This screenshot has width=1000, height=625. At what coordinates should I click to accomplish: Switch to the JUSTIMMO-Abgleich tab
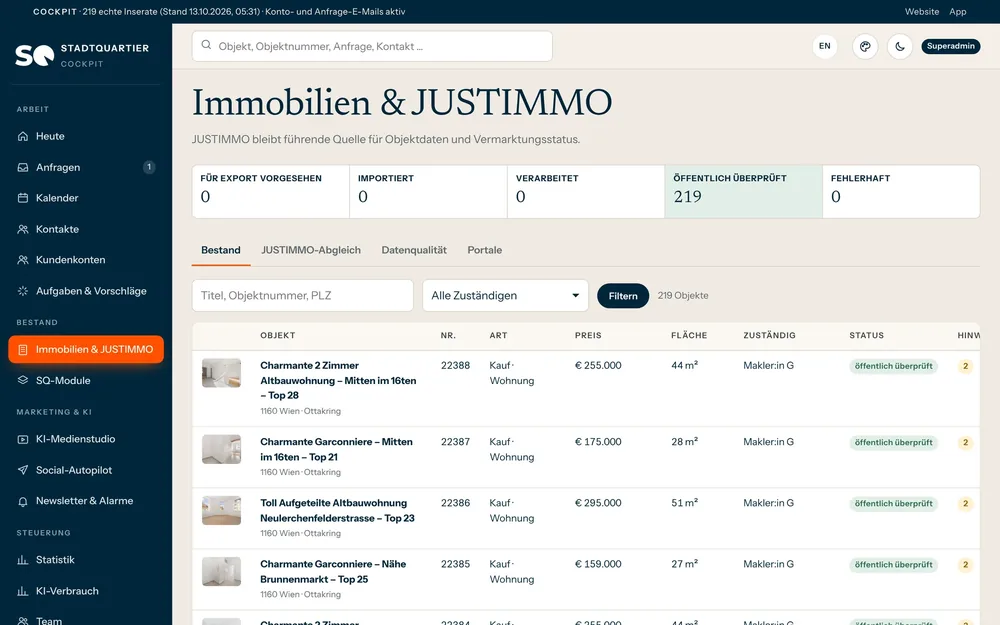tap(311, 250)
